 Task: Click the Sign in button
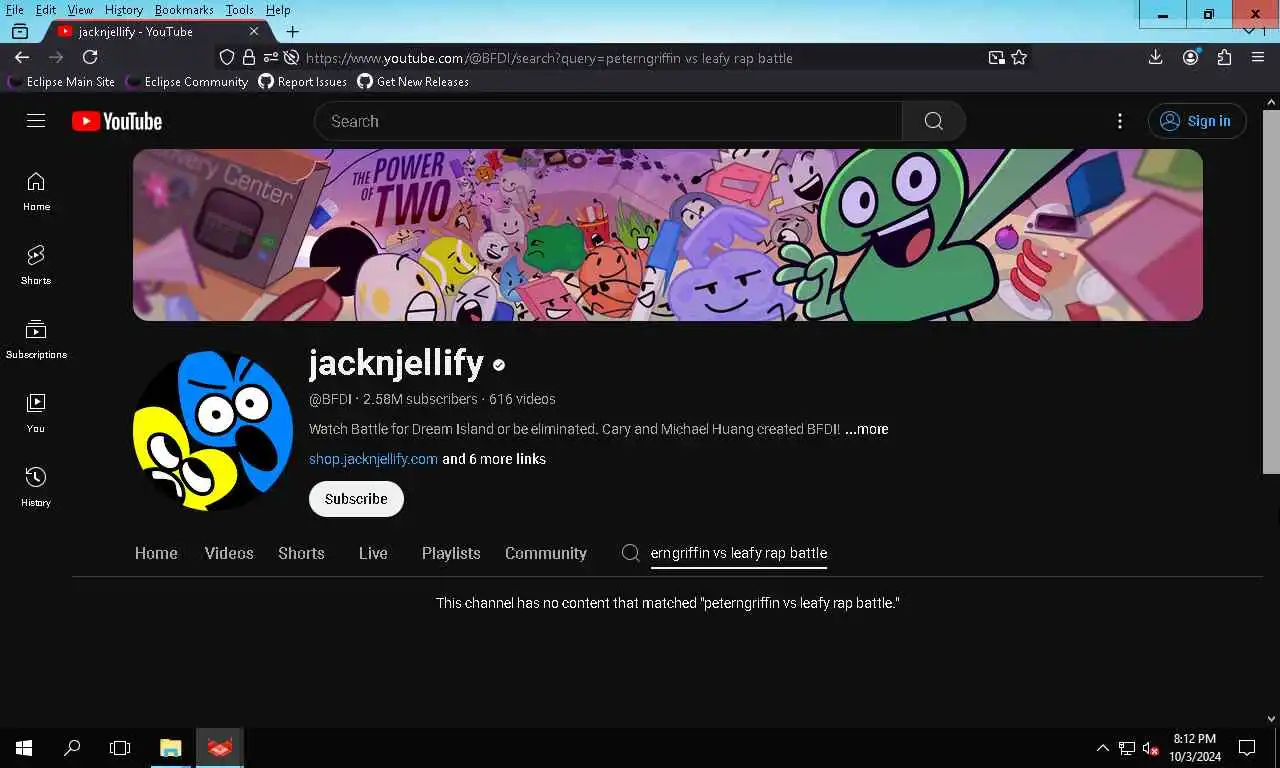coord(1197,121)
